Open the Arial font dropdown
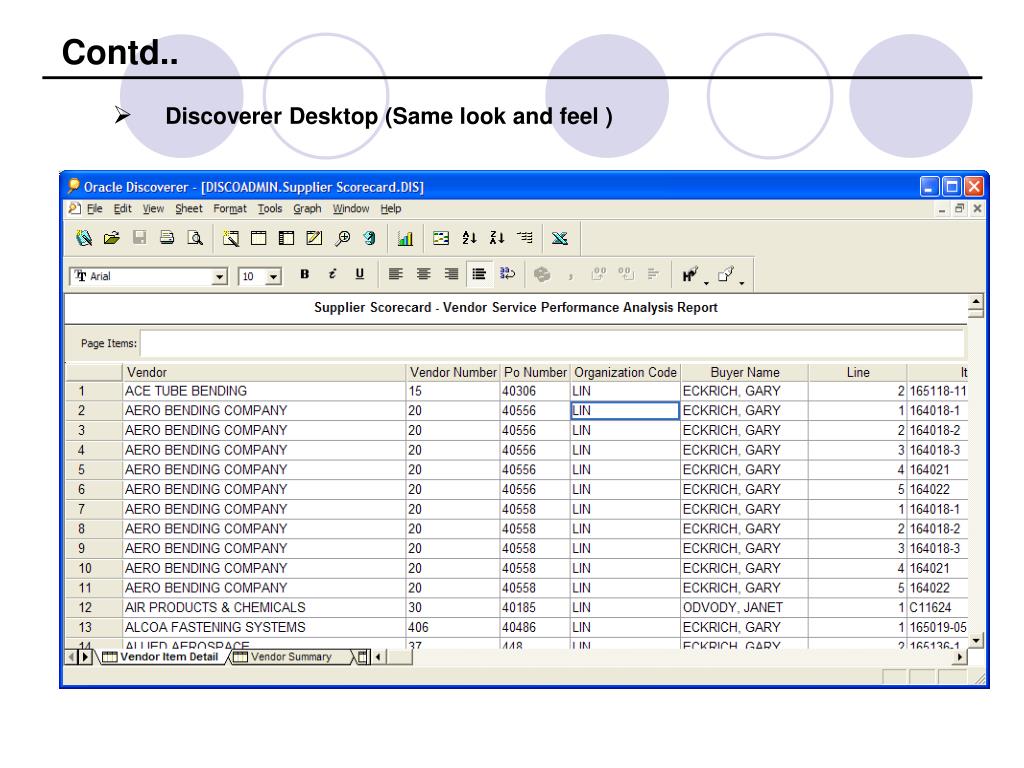This screenshot has height=768, width=1024. pyautogui.click(x=220, y=277)
